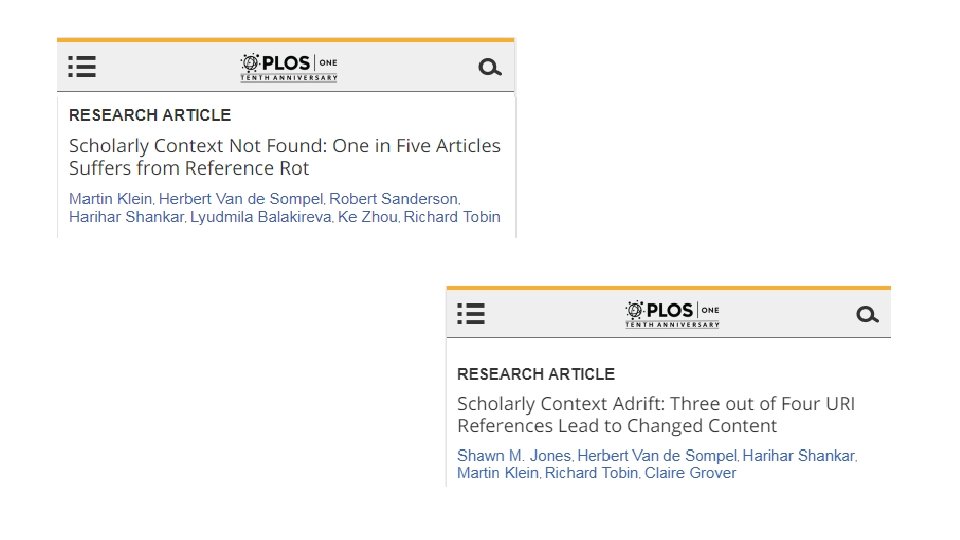Click the PLOS ONE logo in top article
This screenshot has height=540, width=960.
click(289, 67)
